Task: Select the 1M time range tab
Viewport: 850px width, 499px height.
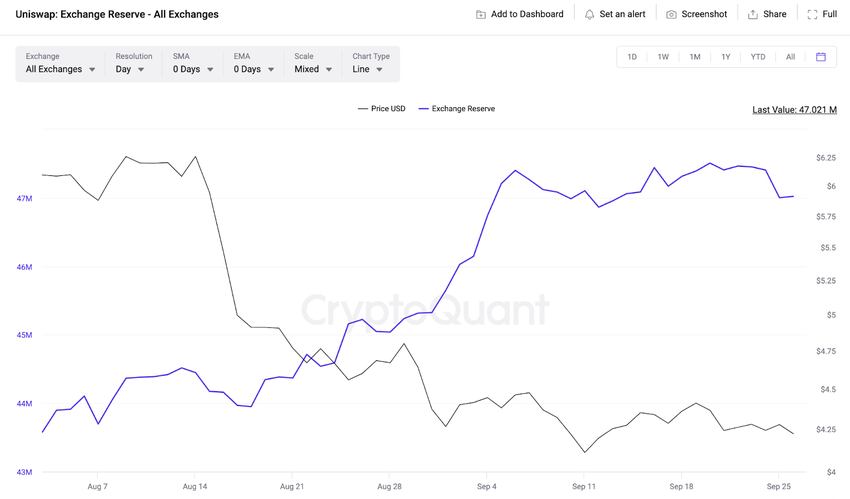Action: tap(695, 57)
